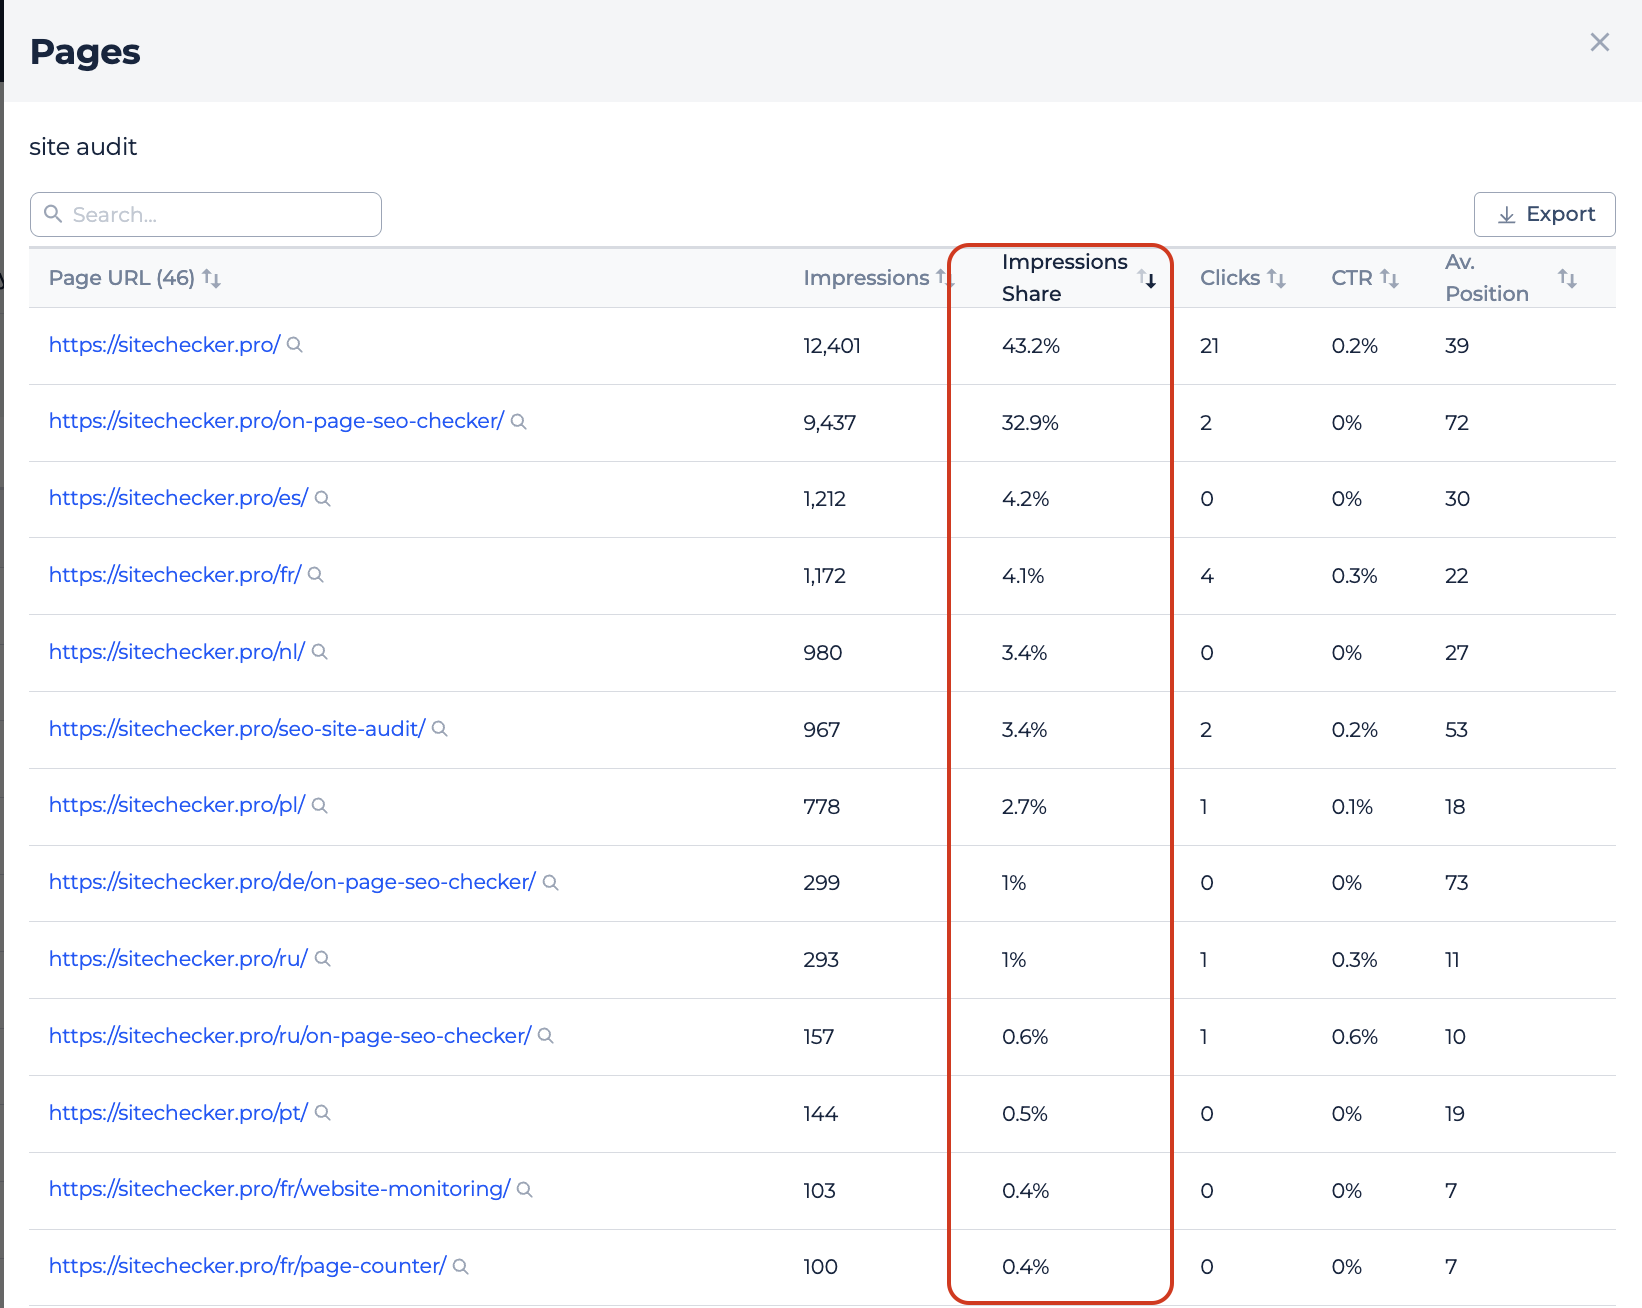1642x1308 pixels.
Task: Open the on-page-seo-checker English page link
Action: click(276, 421)
